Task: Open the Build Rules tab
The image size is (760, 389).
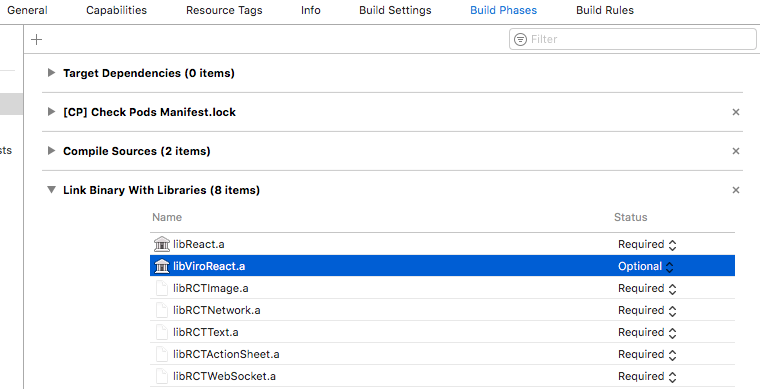Action: pos(605,10)
